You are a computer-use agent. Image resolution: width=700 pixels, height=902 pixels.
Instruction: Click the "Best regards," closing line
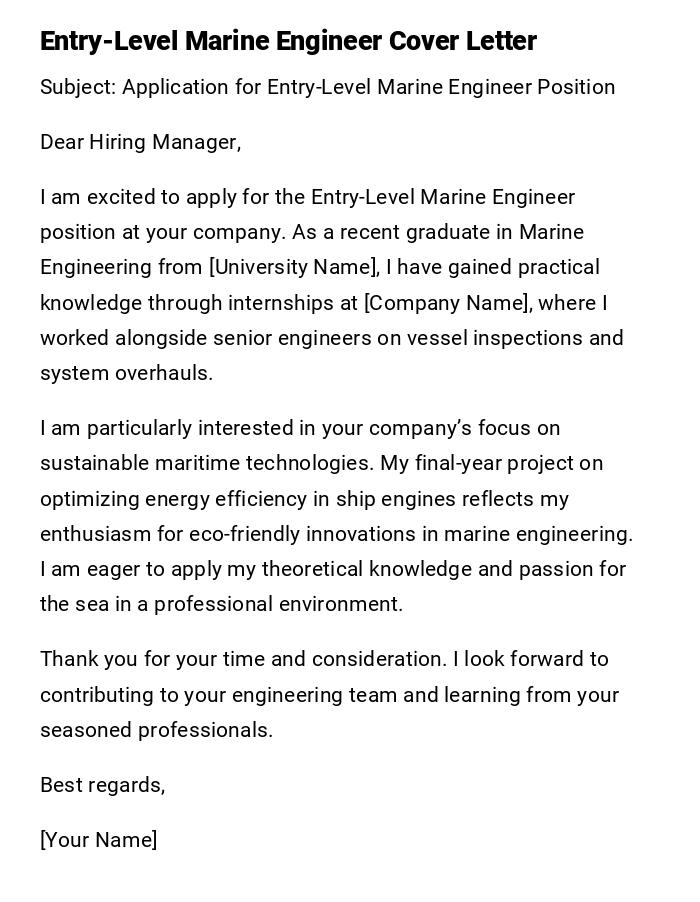point(102,785)
